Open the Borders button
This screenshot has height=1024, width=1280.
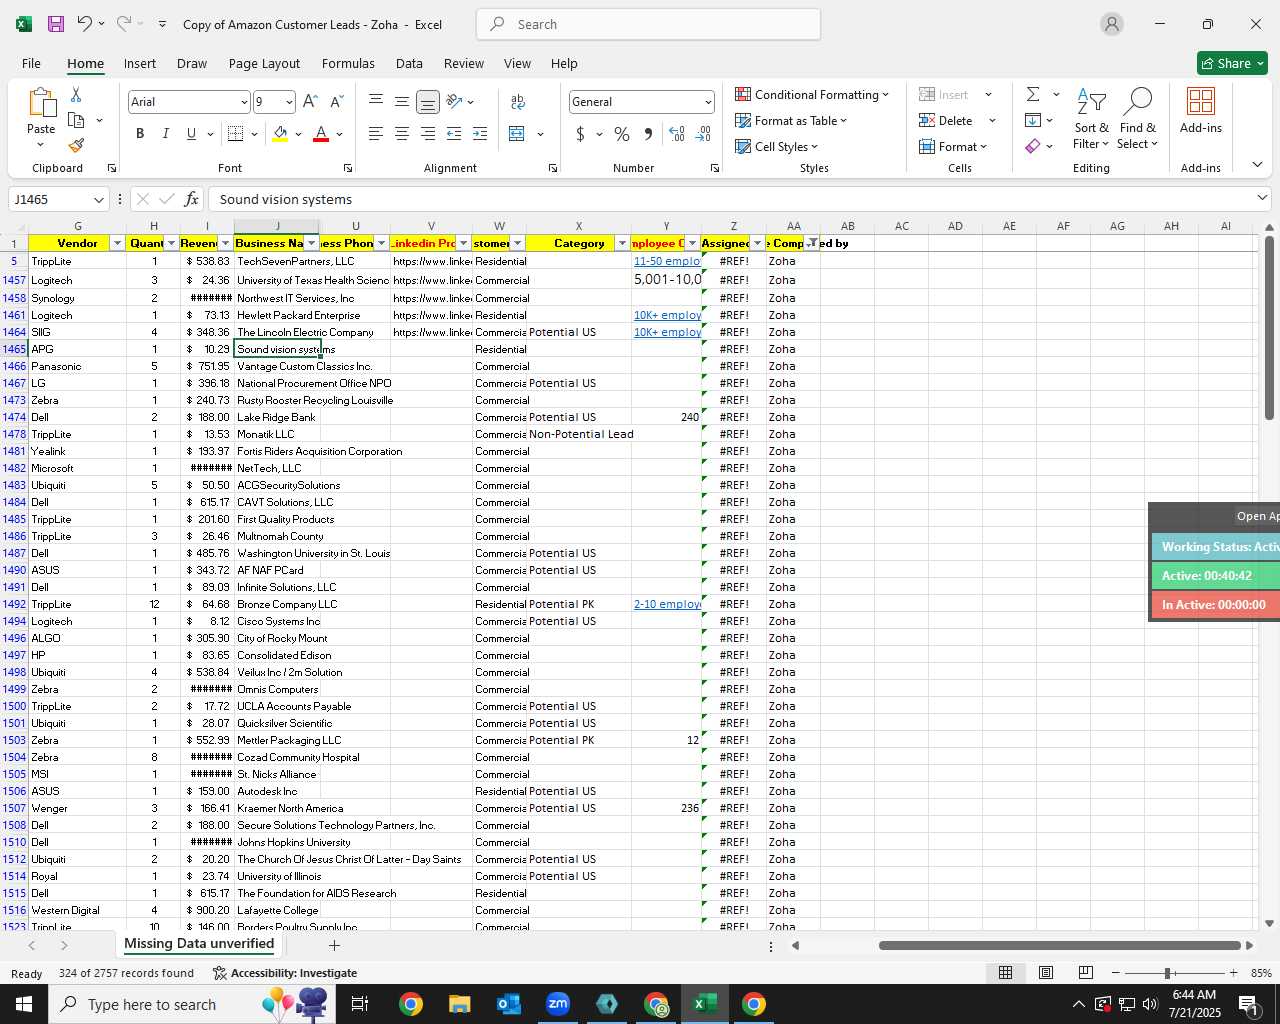pyautogui.click(x=236, y=134)
